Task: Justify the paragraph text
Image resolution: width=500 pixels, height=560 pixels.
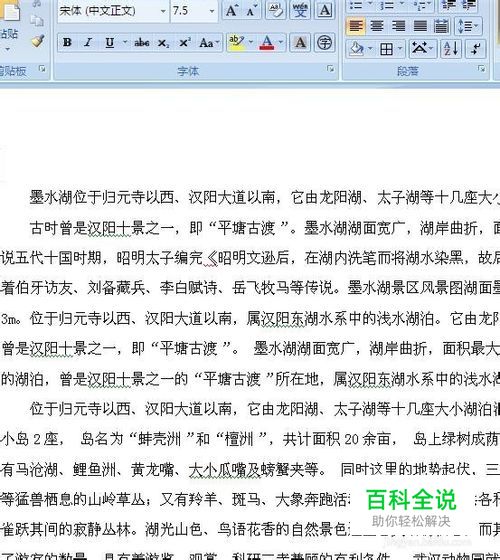Action: click(420, 26)
